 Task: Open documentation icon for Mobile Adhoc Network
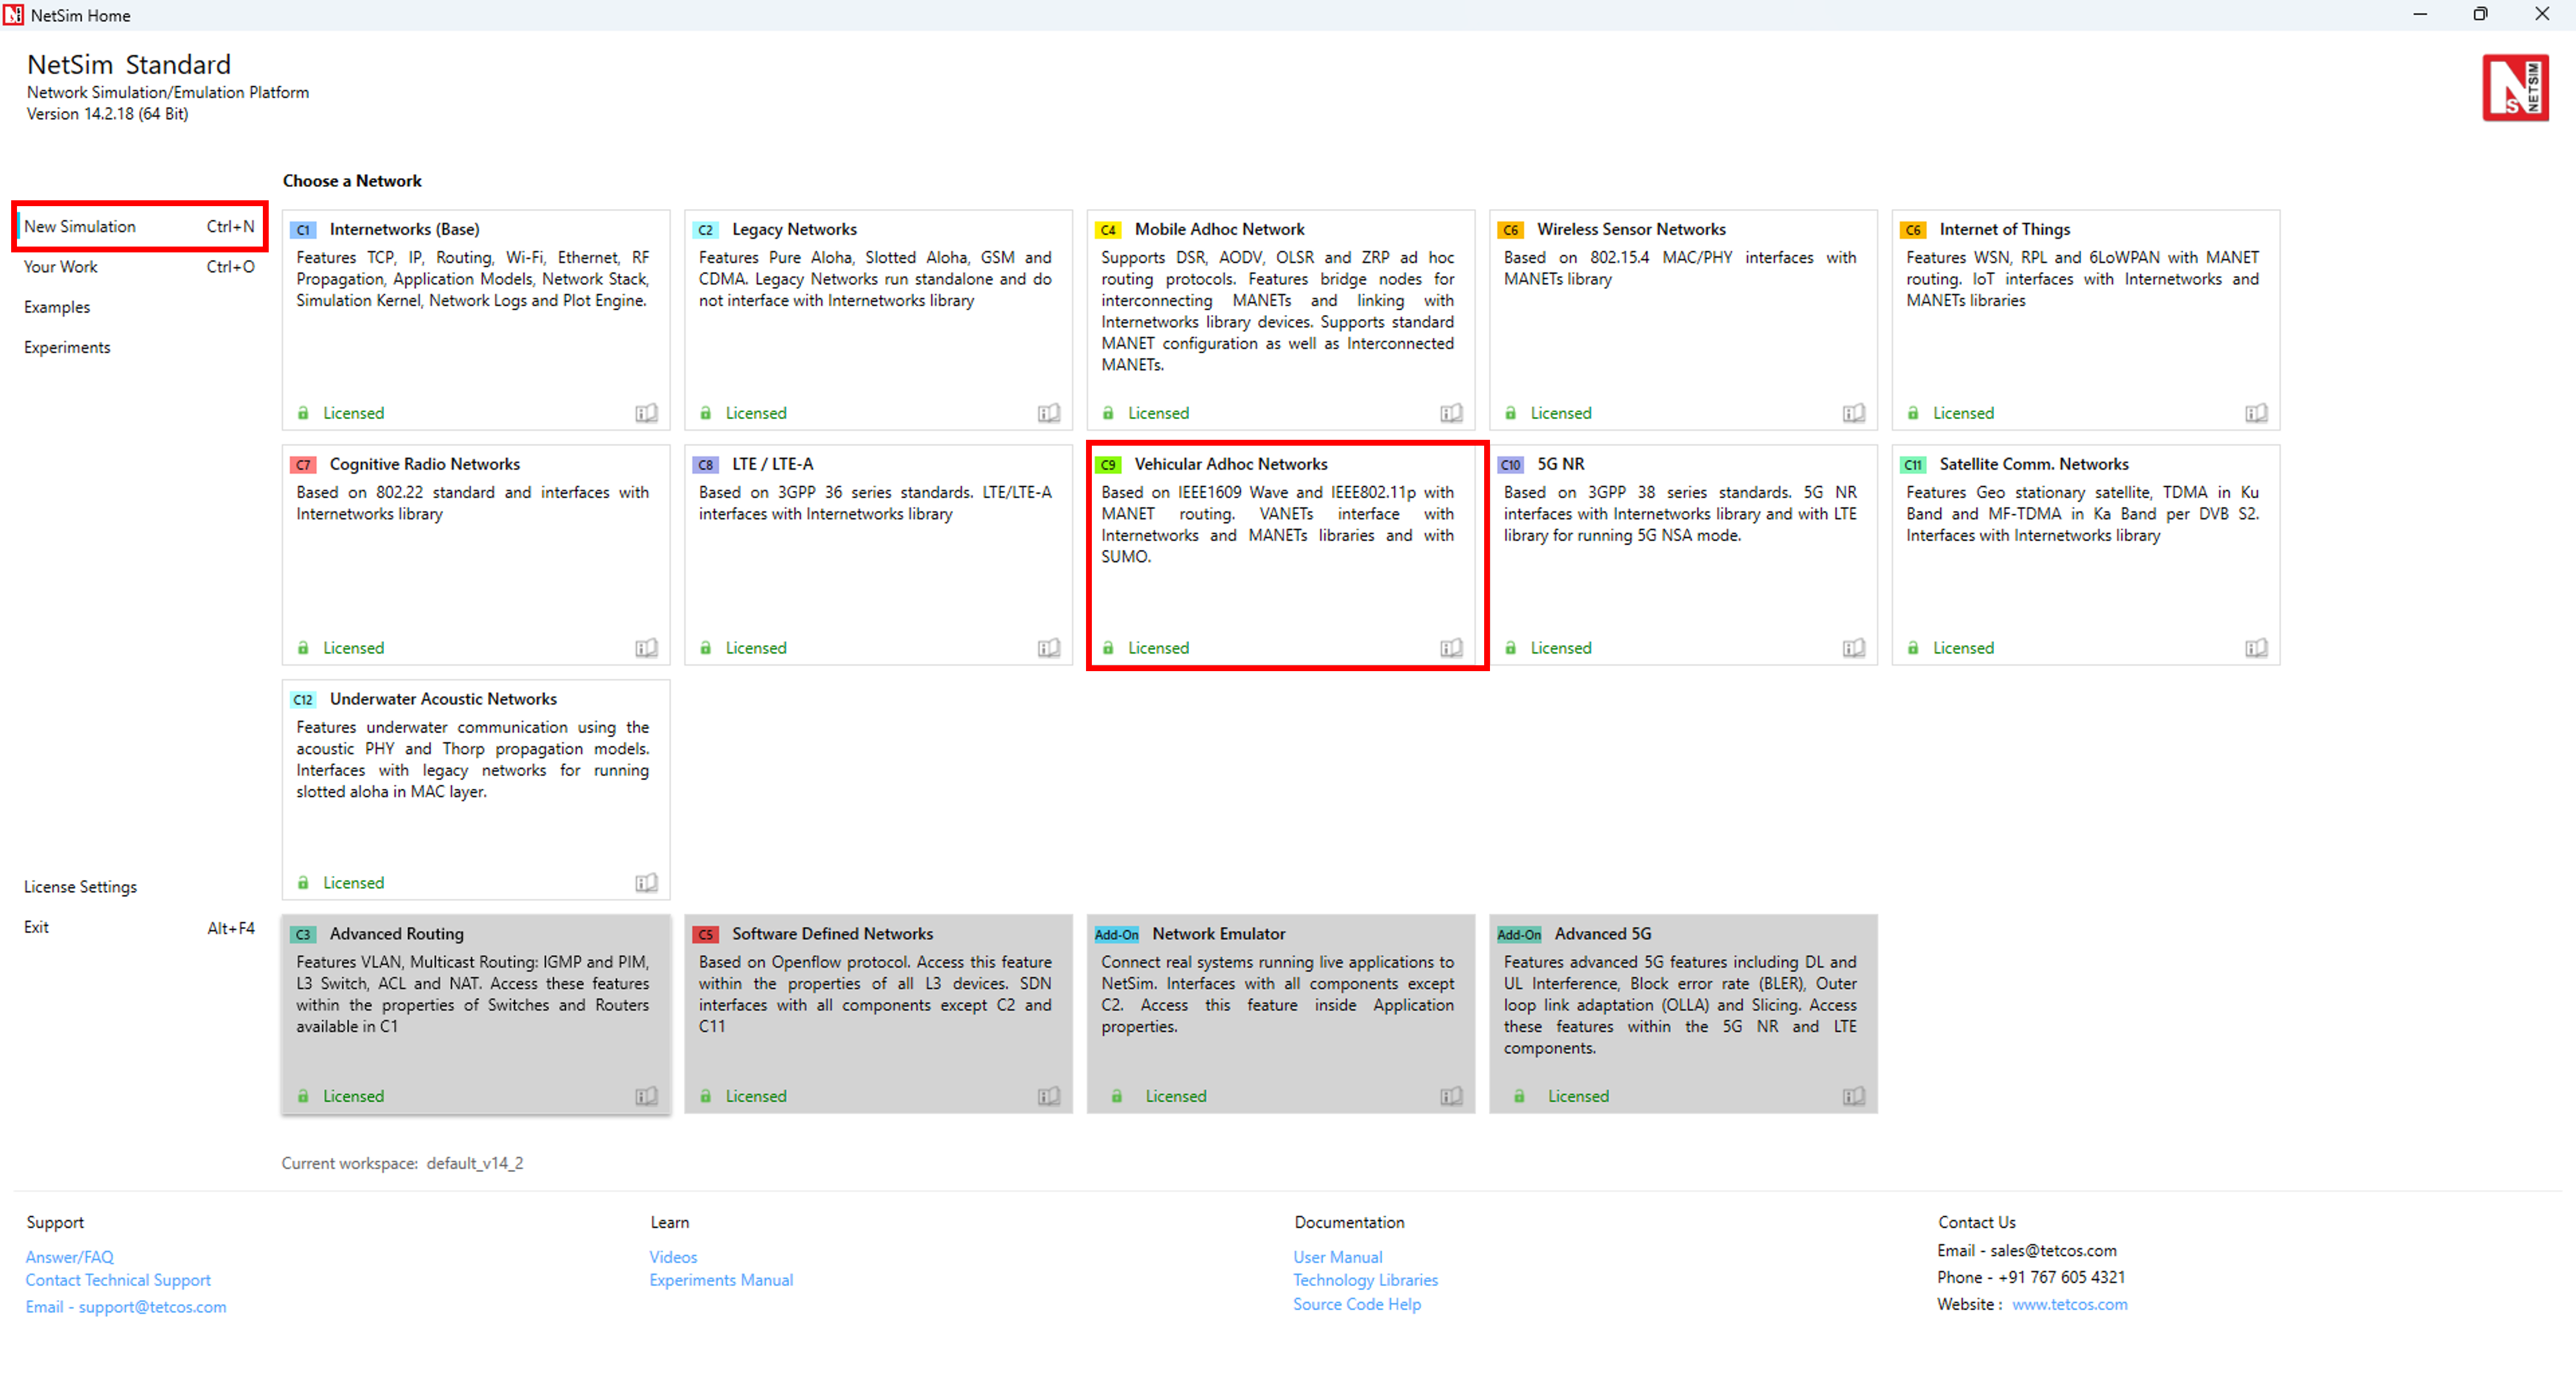[1451, 413]
